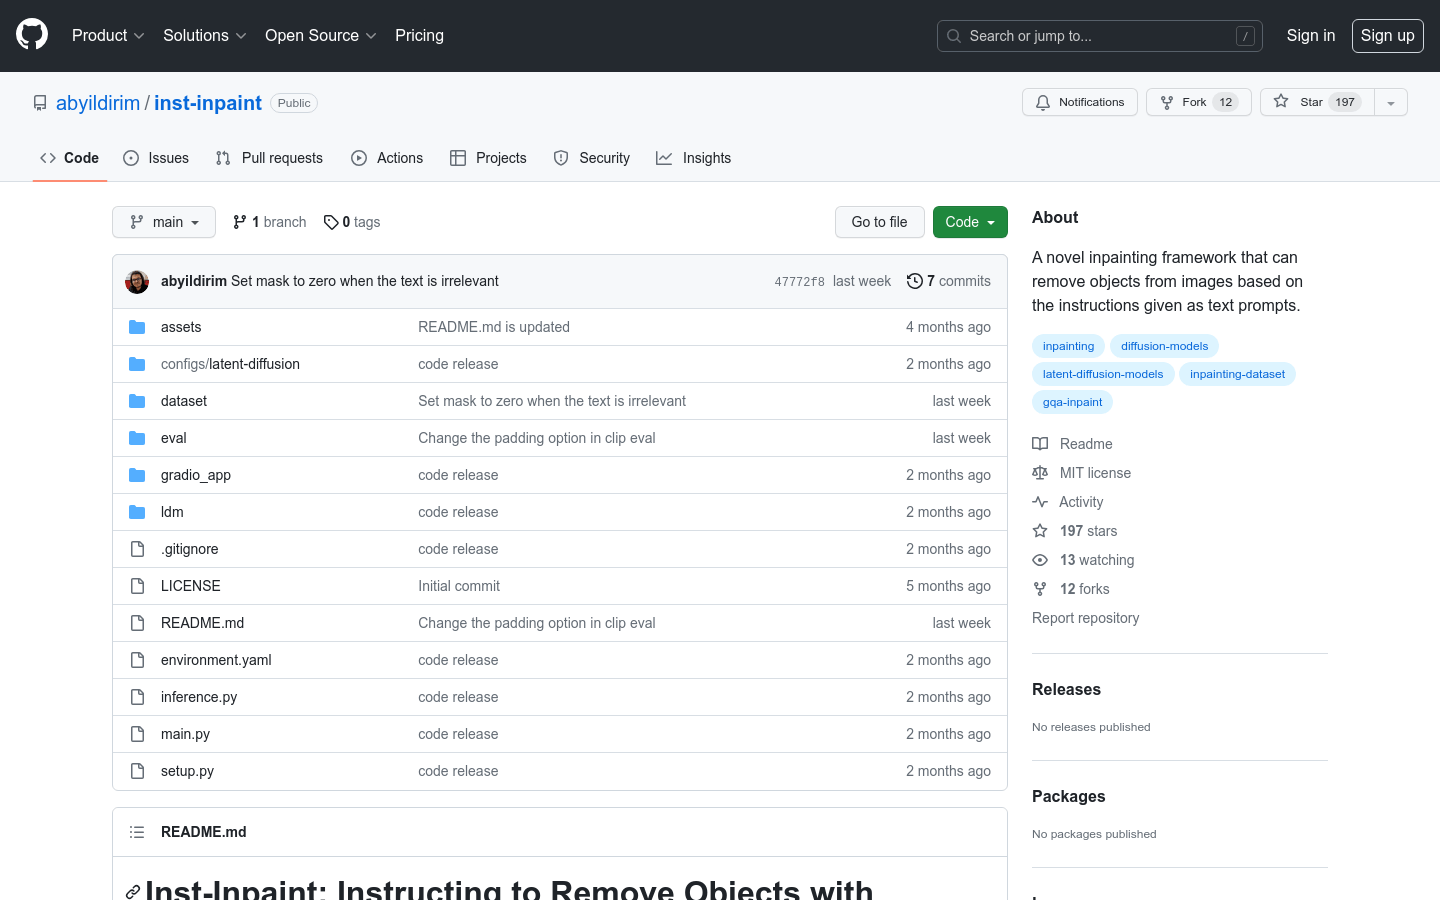Click the file icon for environment.yaml
Image resolution: width=1440 pixels, height=900 pixels.
(x=137, y=660)
